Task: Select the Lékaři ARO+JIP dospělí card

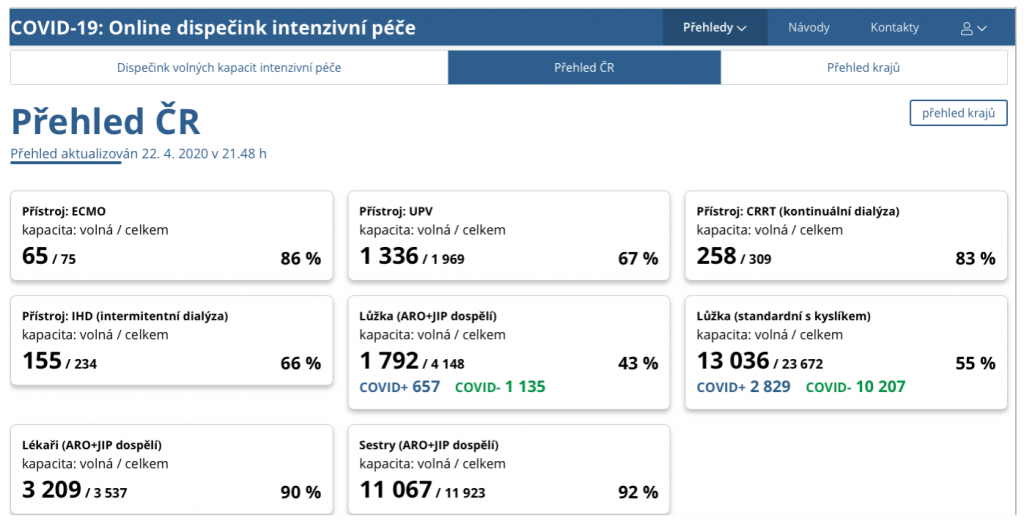Action: tap(171, 470)
